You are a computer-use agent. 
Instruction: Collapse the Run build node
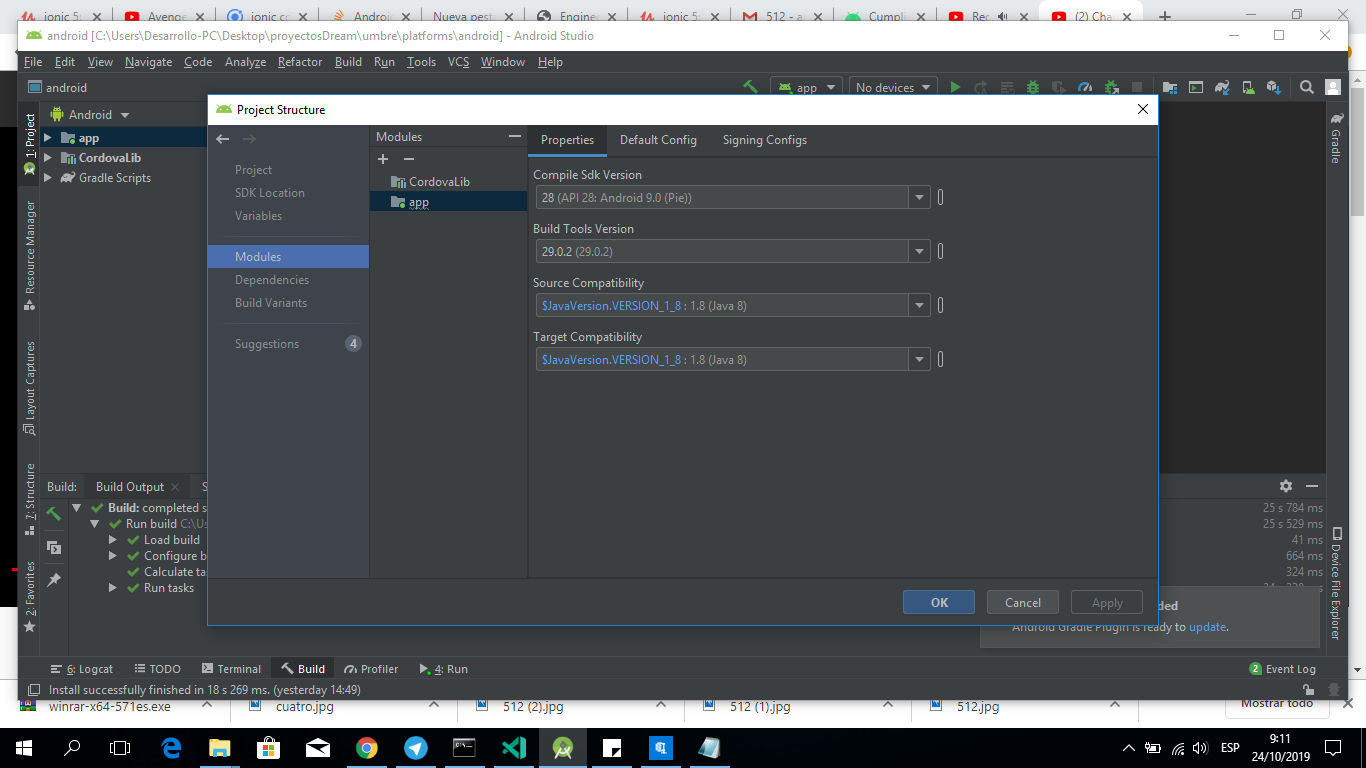(x=95, y=524)
